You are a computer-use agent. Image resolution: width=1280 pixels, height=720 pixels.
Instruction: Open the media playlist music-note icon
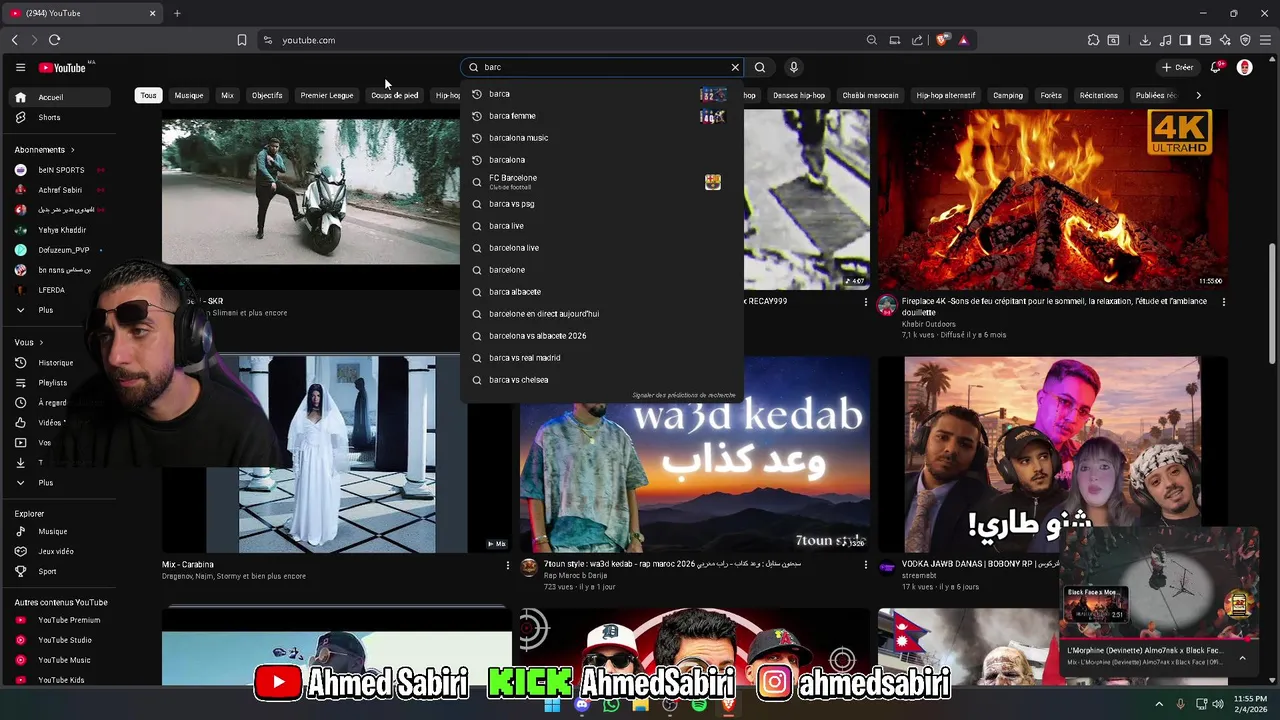pos(1165,40)
